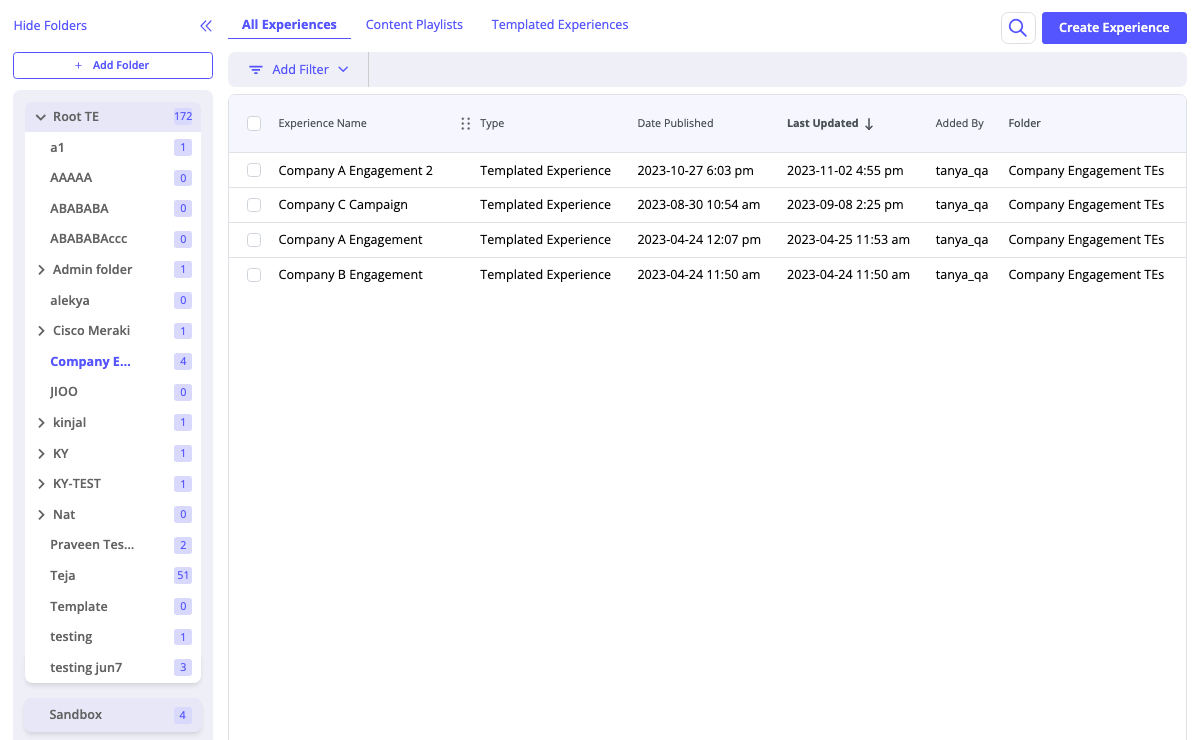
Task: Tick the Company B Engagement checkbox
Action: 254,275
